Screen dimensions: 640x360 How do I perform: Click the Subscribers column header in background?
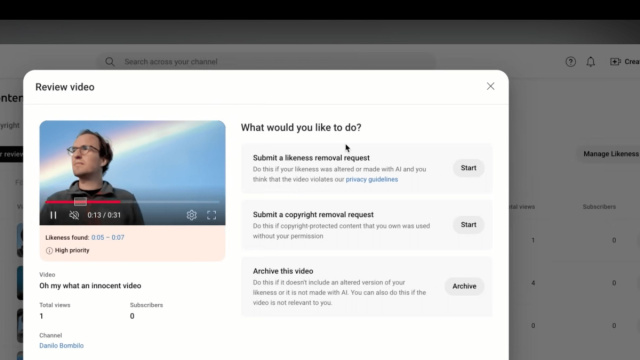[x=599, y=207]
